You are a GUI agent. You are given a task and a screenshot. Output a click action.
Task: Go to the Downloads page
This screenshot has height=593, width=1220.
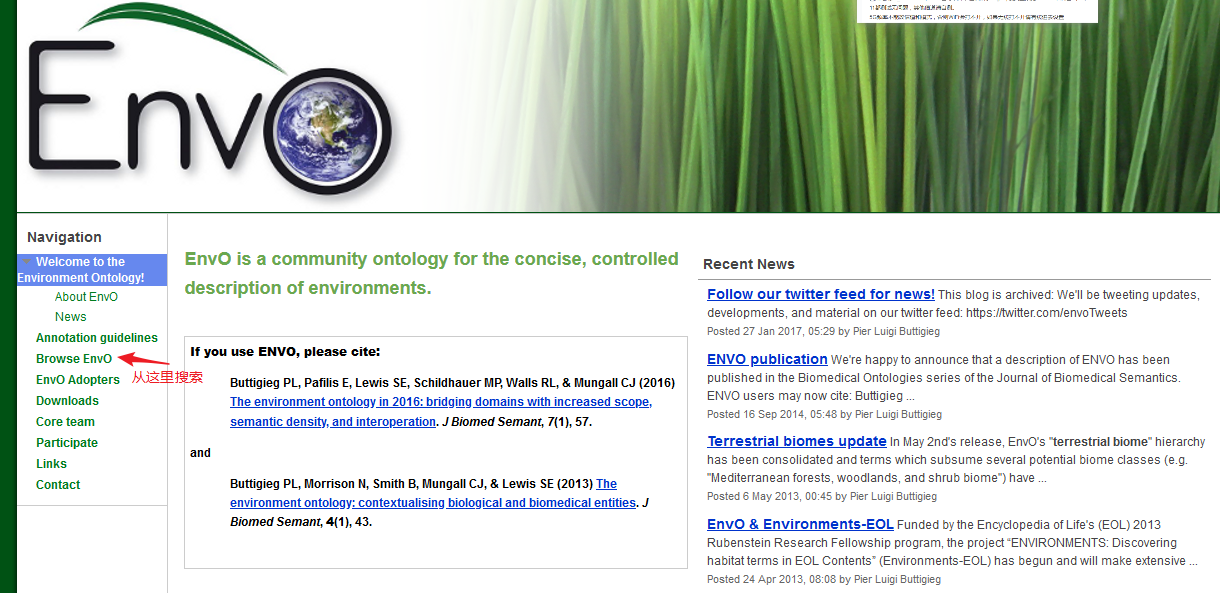pyautogui.click(x=67, y=401)
